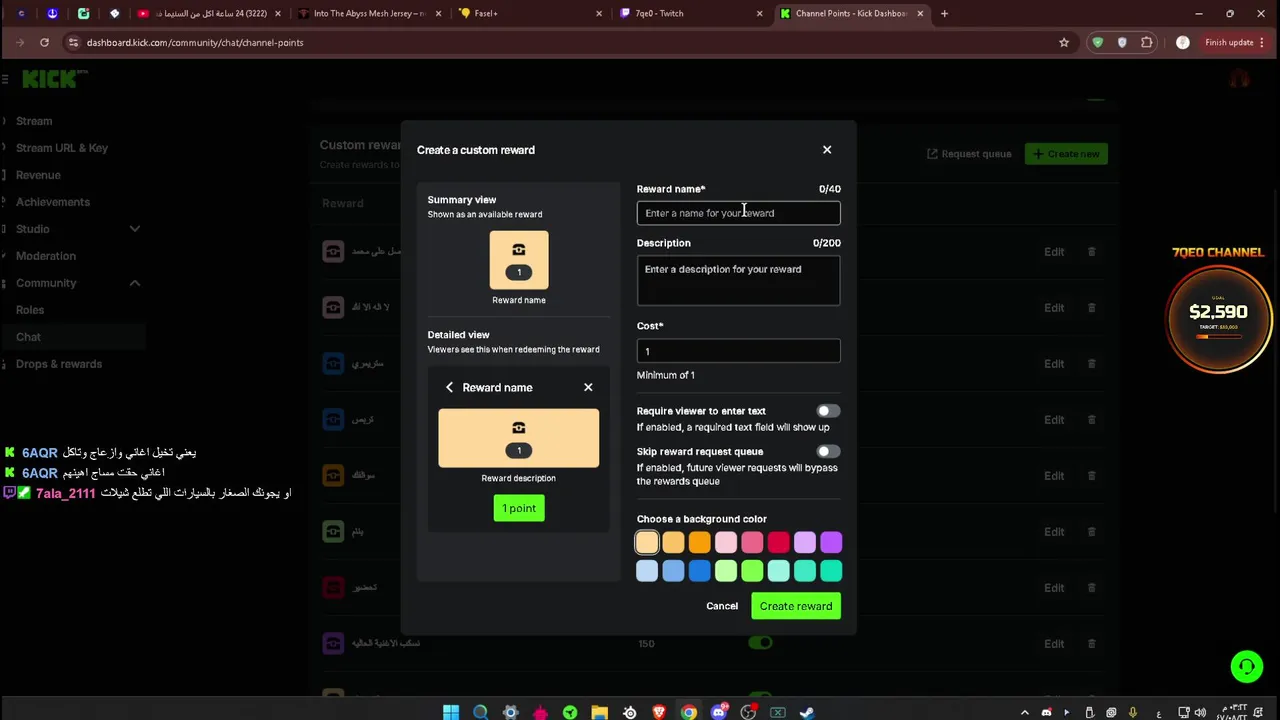Delete the first reward row via trash icon
This screenshot has width=1280, height=720.
(1092, 252)
